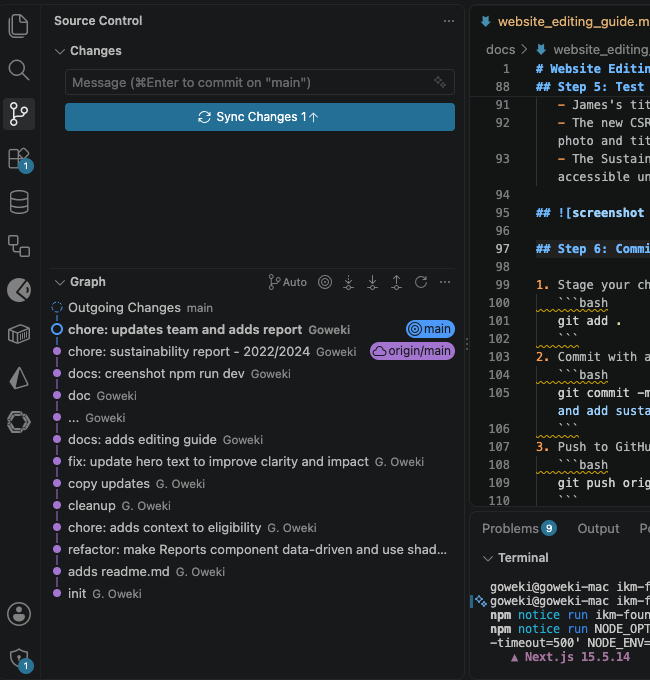
Task: Select the commit titled '...'
Action: (x=253, y=418)
